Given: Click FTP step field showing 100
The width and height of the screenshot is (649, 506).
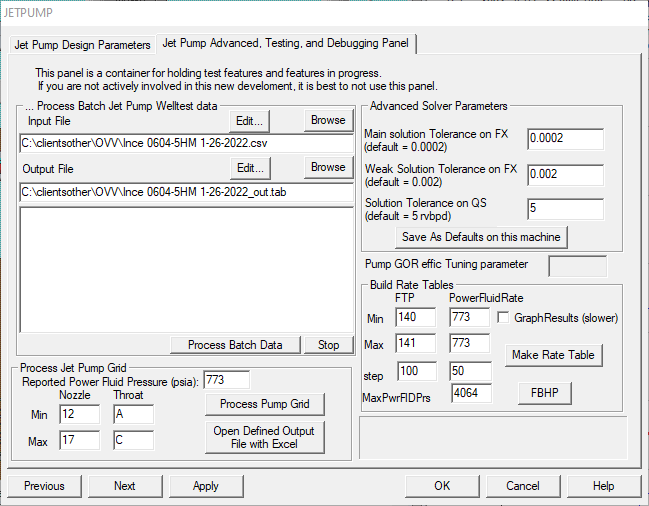Looking at the screenshot, I should pyautogui.click(x=417, y=371).
